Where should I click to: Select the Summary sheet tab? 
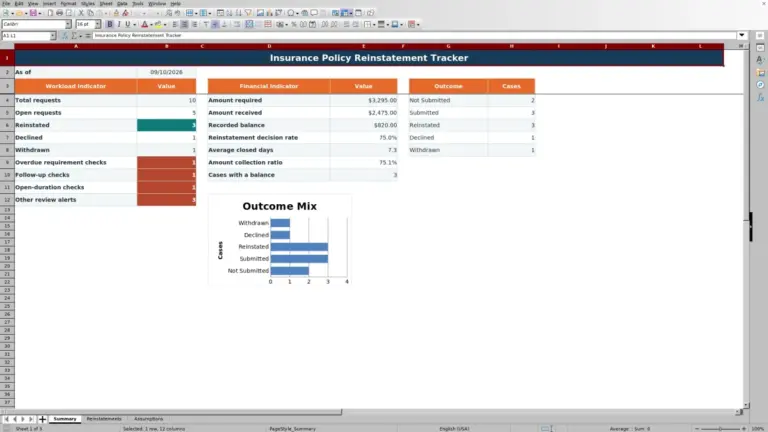[x=65, y=419]
